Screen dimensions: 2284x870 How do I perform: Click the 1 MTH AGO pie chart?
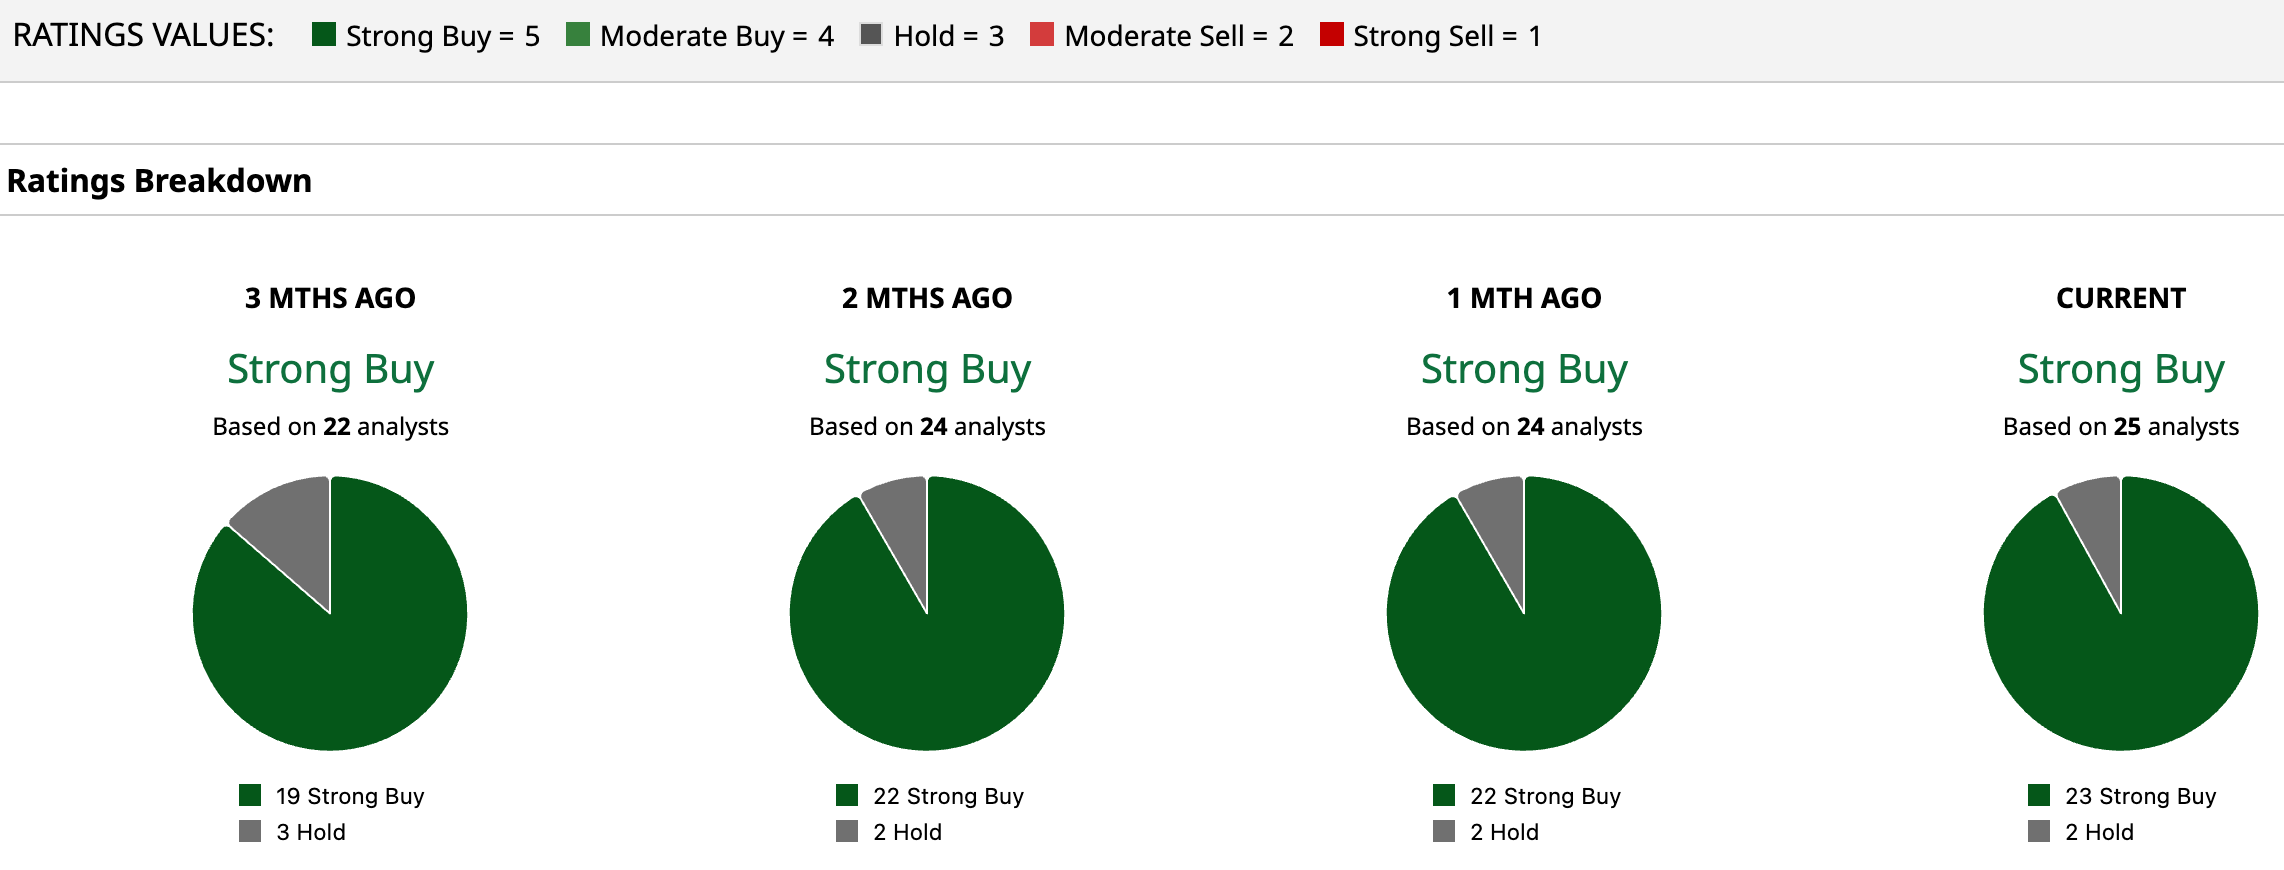[x=1524, y=640]
